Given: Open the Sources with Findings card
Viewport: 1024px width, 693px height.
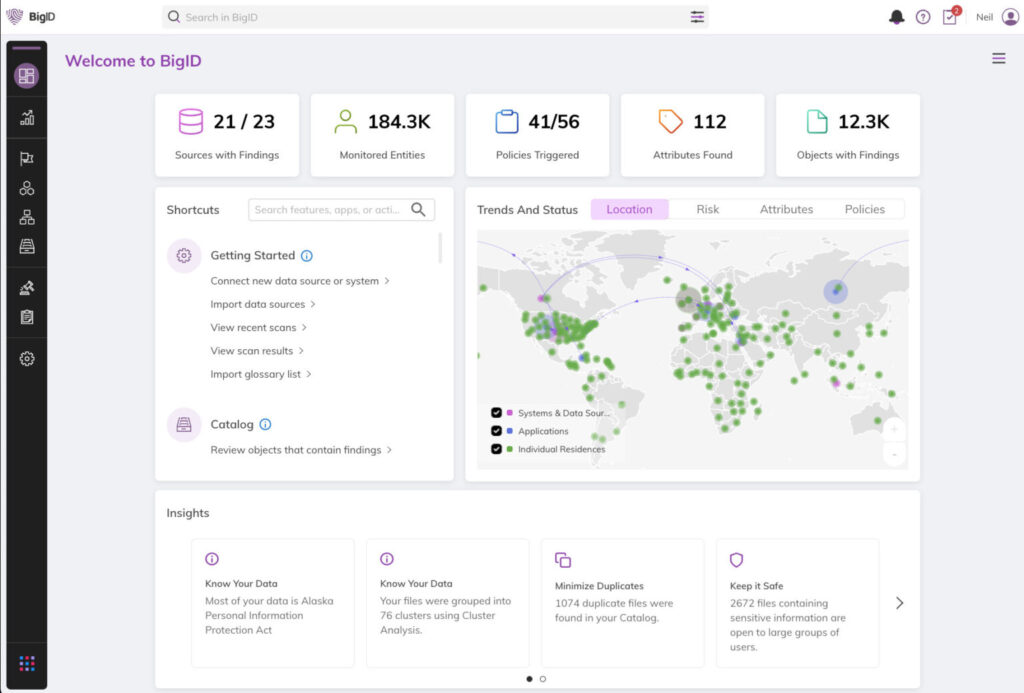Looking at the screenshot, I should tap(227, 135).
